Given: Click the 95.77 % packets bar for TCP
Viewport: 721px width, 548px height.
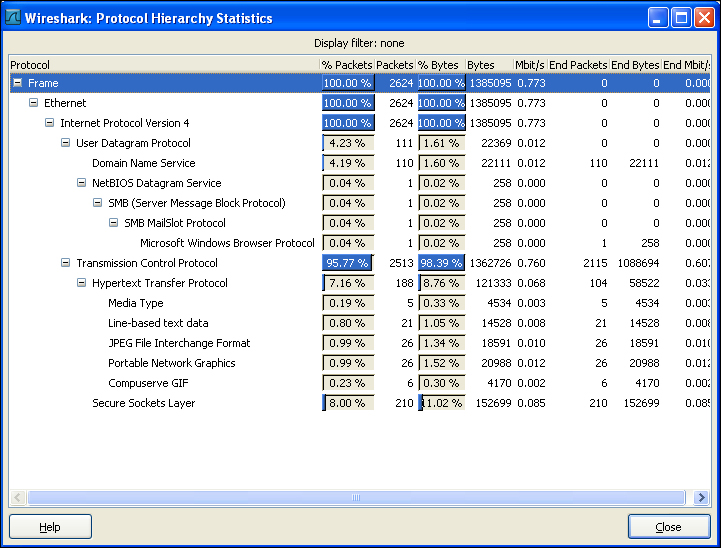Looking at the screenshot, I should (x=348, y=263).
